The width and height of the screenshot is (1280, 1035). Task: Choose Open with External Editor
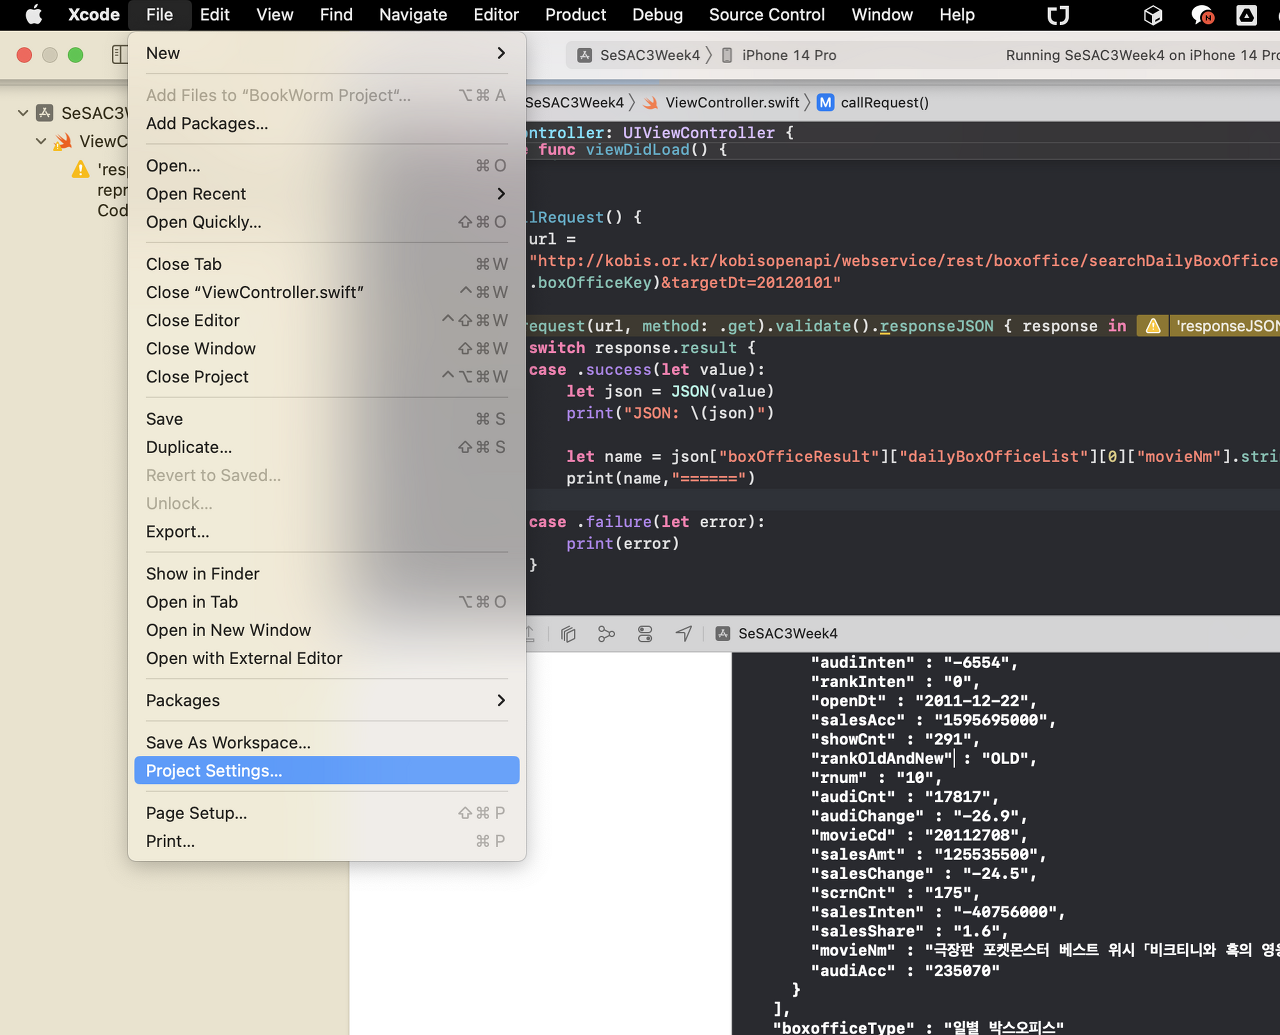tap(327, 658)
